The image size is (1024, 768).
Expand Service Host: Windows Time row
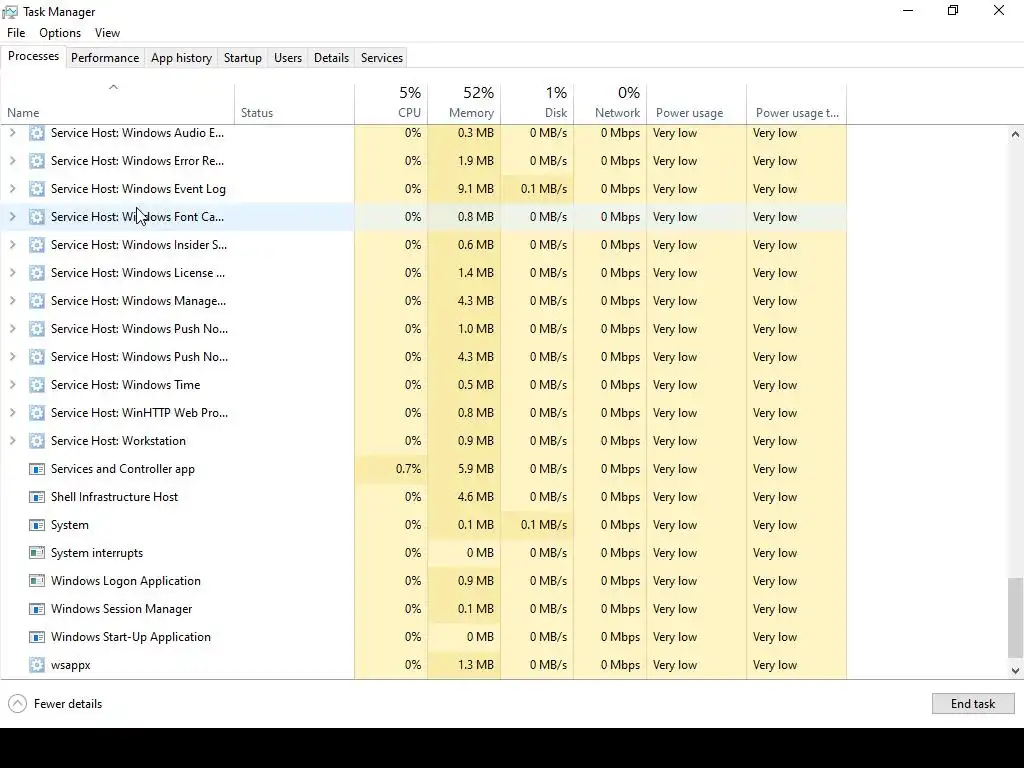click(12, 385)
